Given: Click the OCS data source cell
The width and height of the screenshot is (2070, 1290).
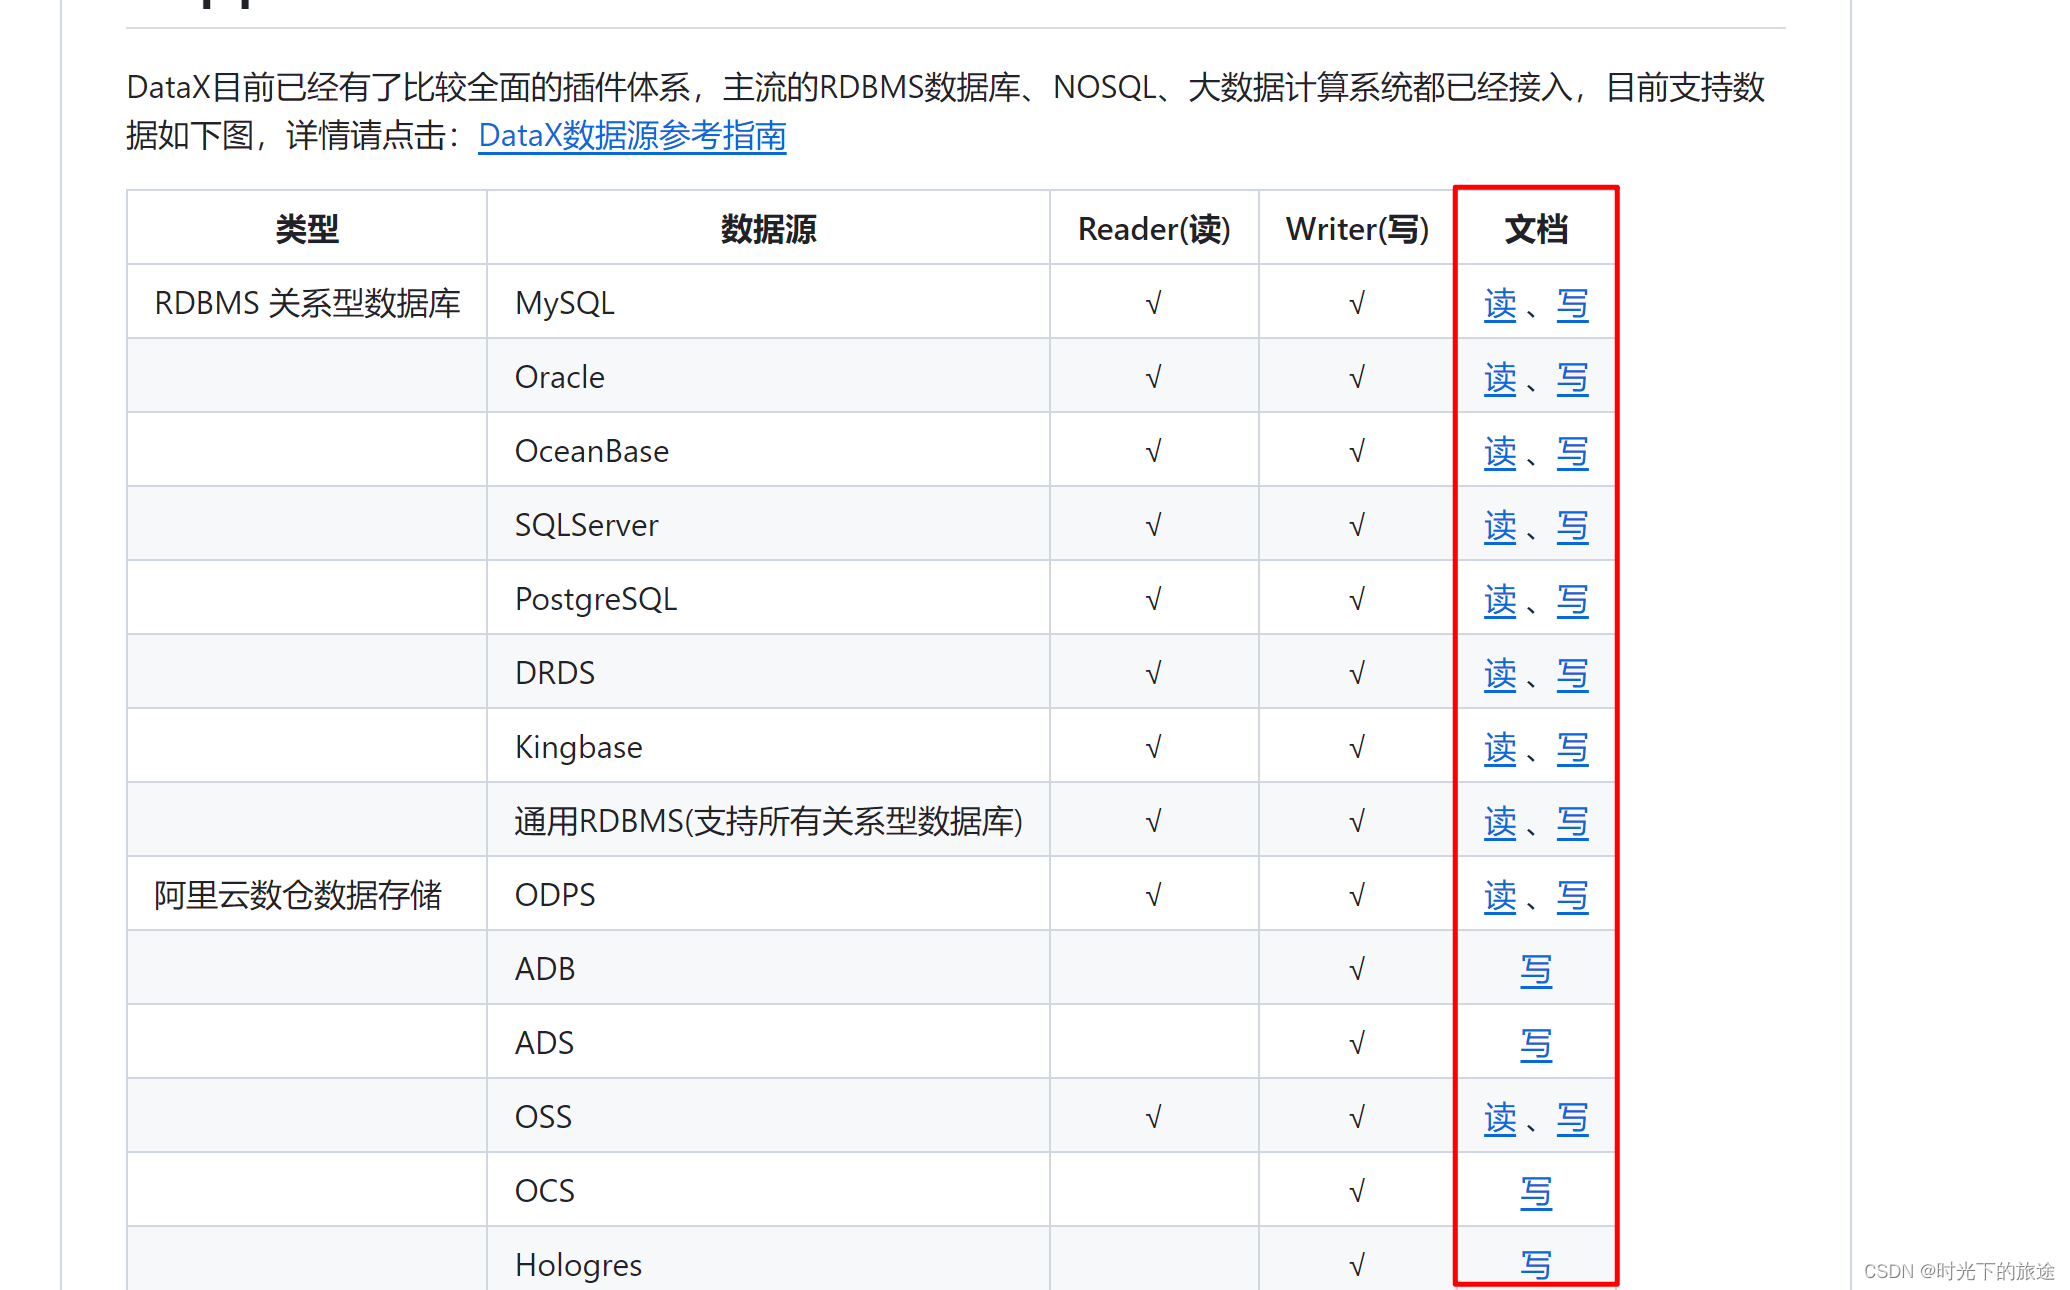Looking at the screenshot, I should [x=768, y=1190].
